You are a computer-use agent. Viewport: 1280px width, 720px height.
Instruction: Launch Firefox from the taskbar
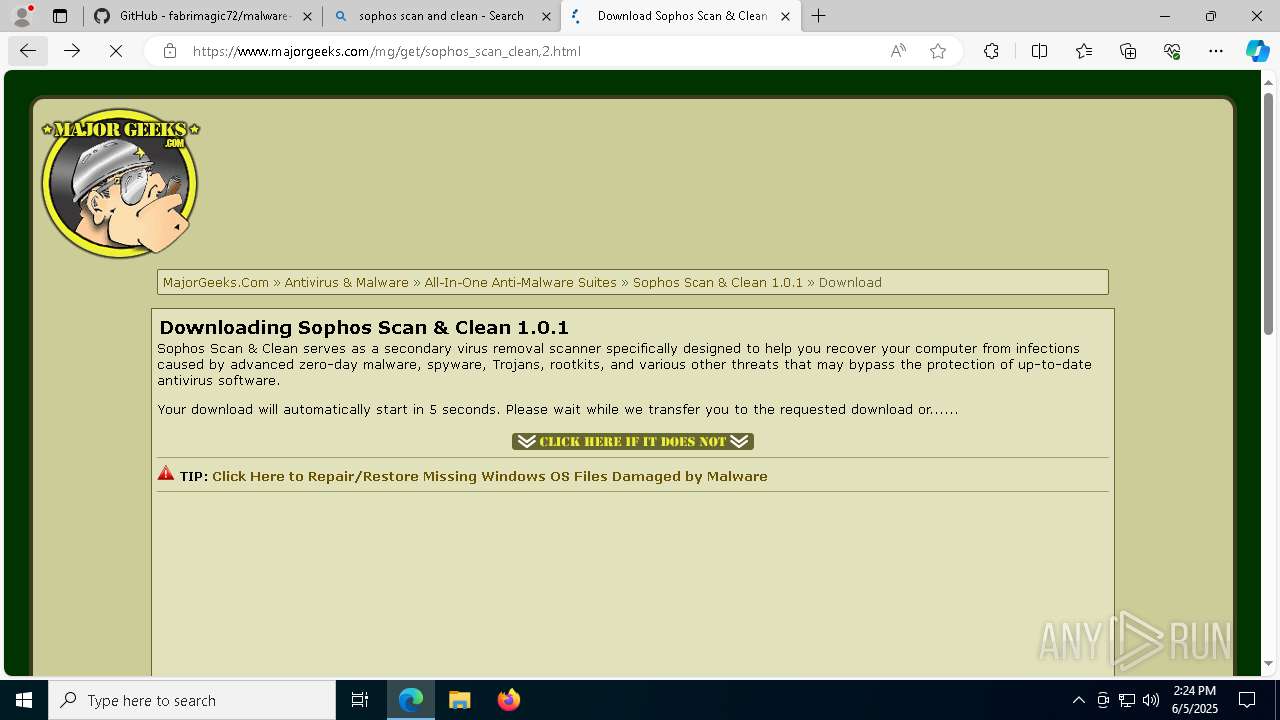click(509, 700)
